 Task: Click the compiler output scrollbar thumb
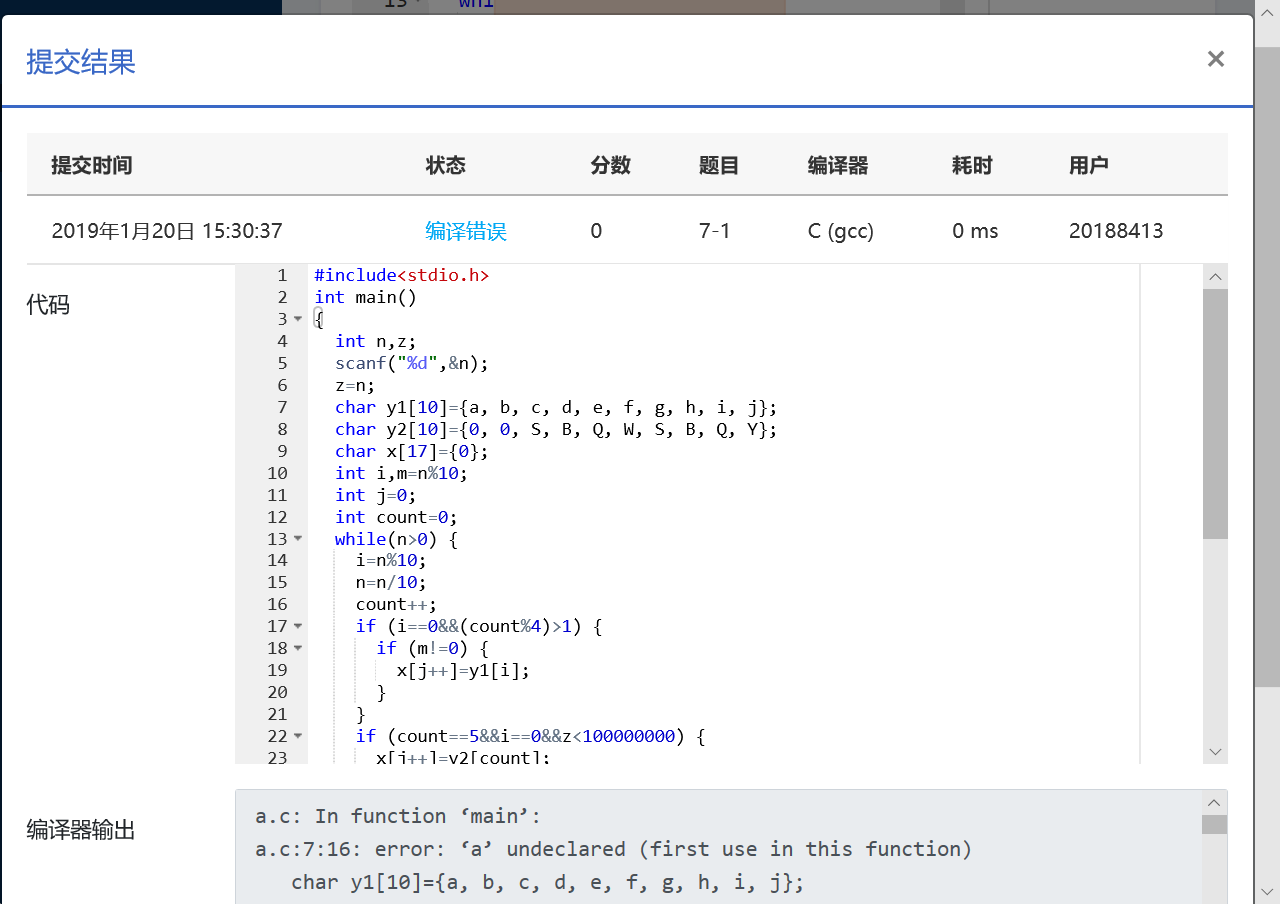[x=1214, y=824]
